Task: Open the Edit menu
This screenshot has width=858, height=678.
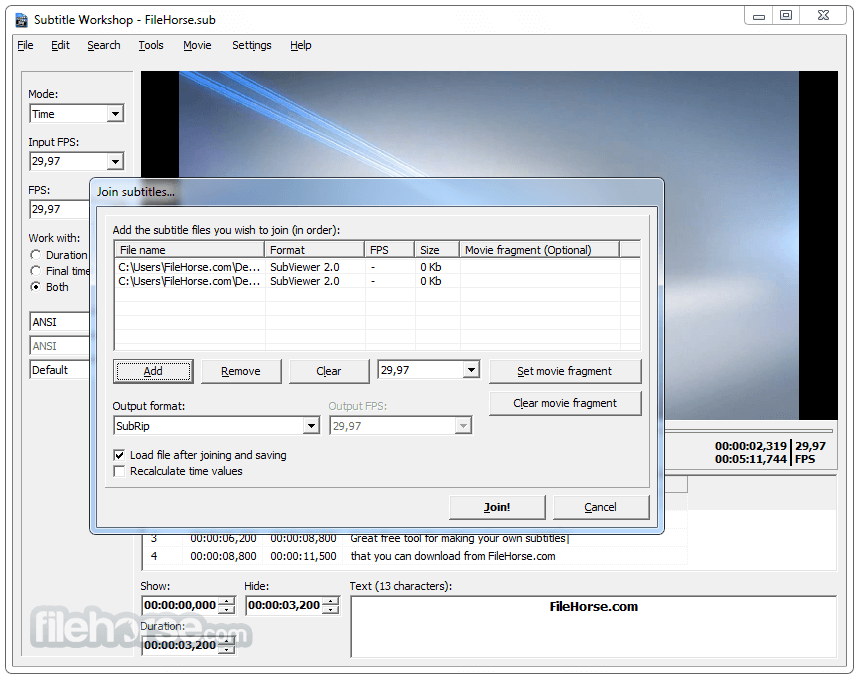Action: (60, 45)
